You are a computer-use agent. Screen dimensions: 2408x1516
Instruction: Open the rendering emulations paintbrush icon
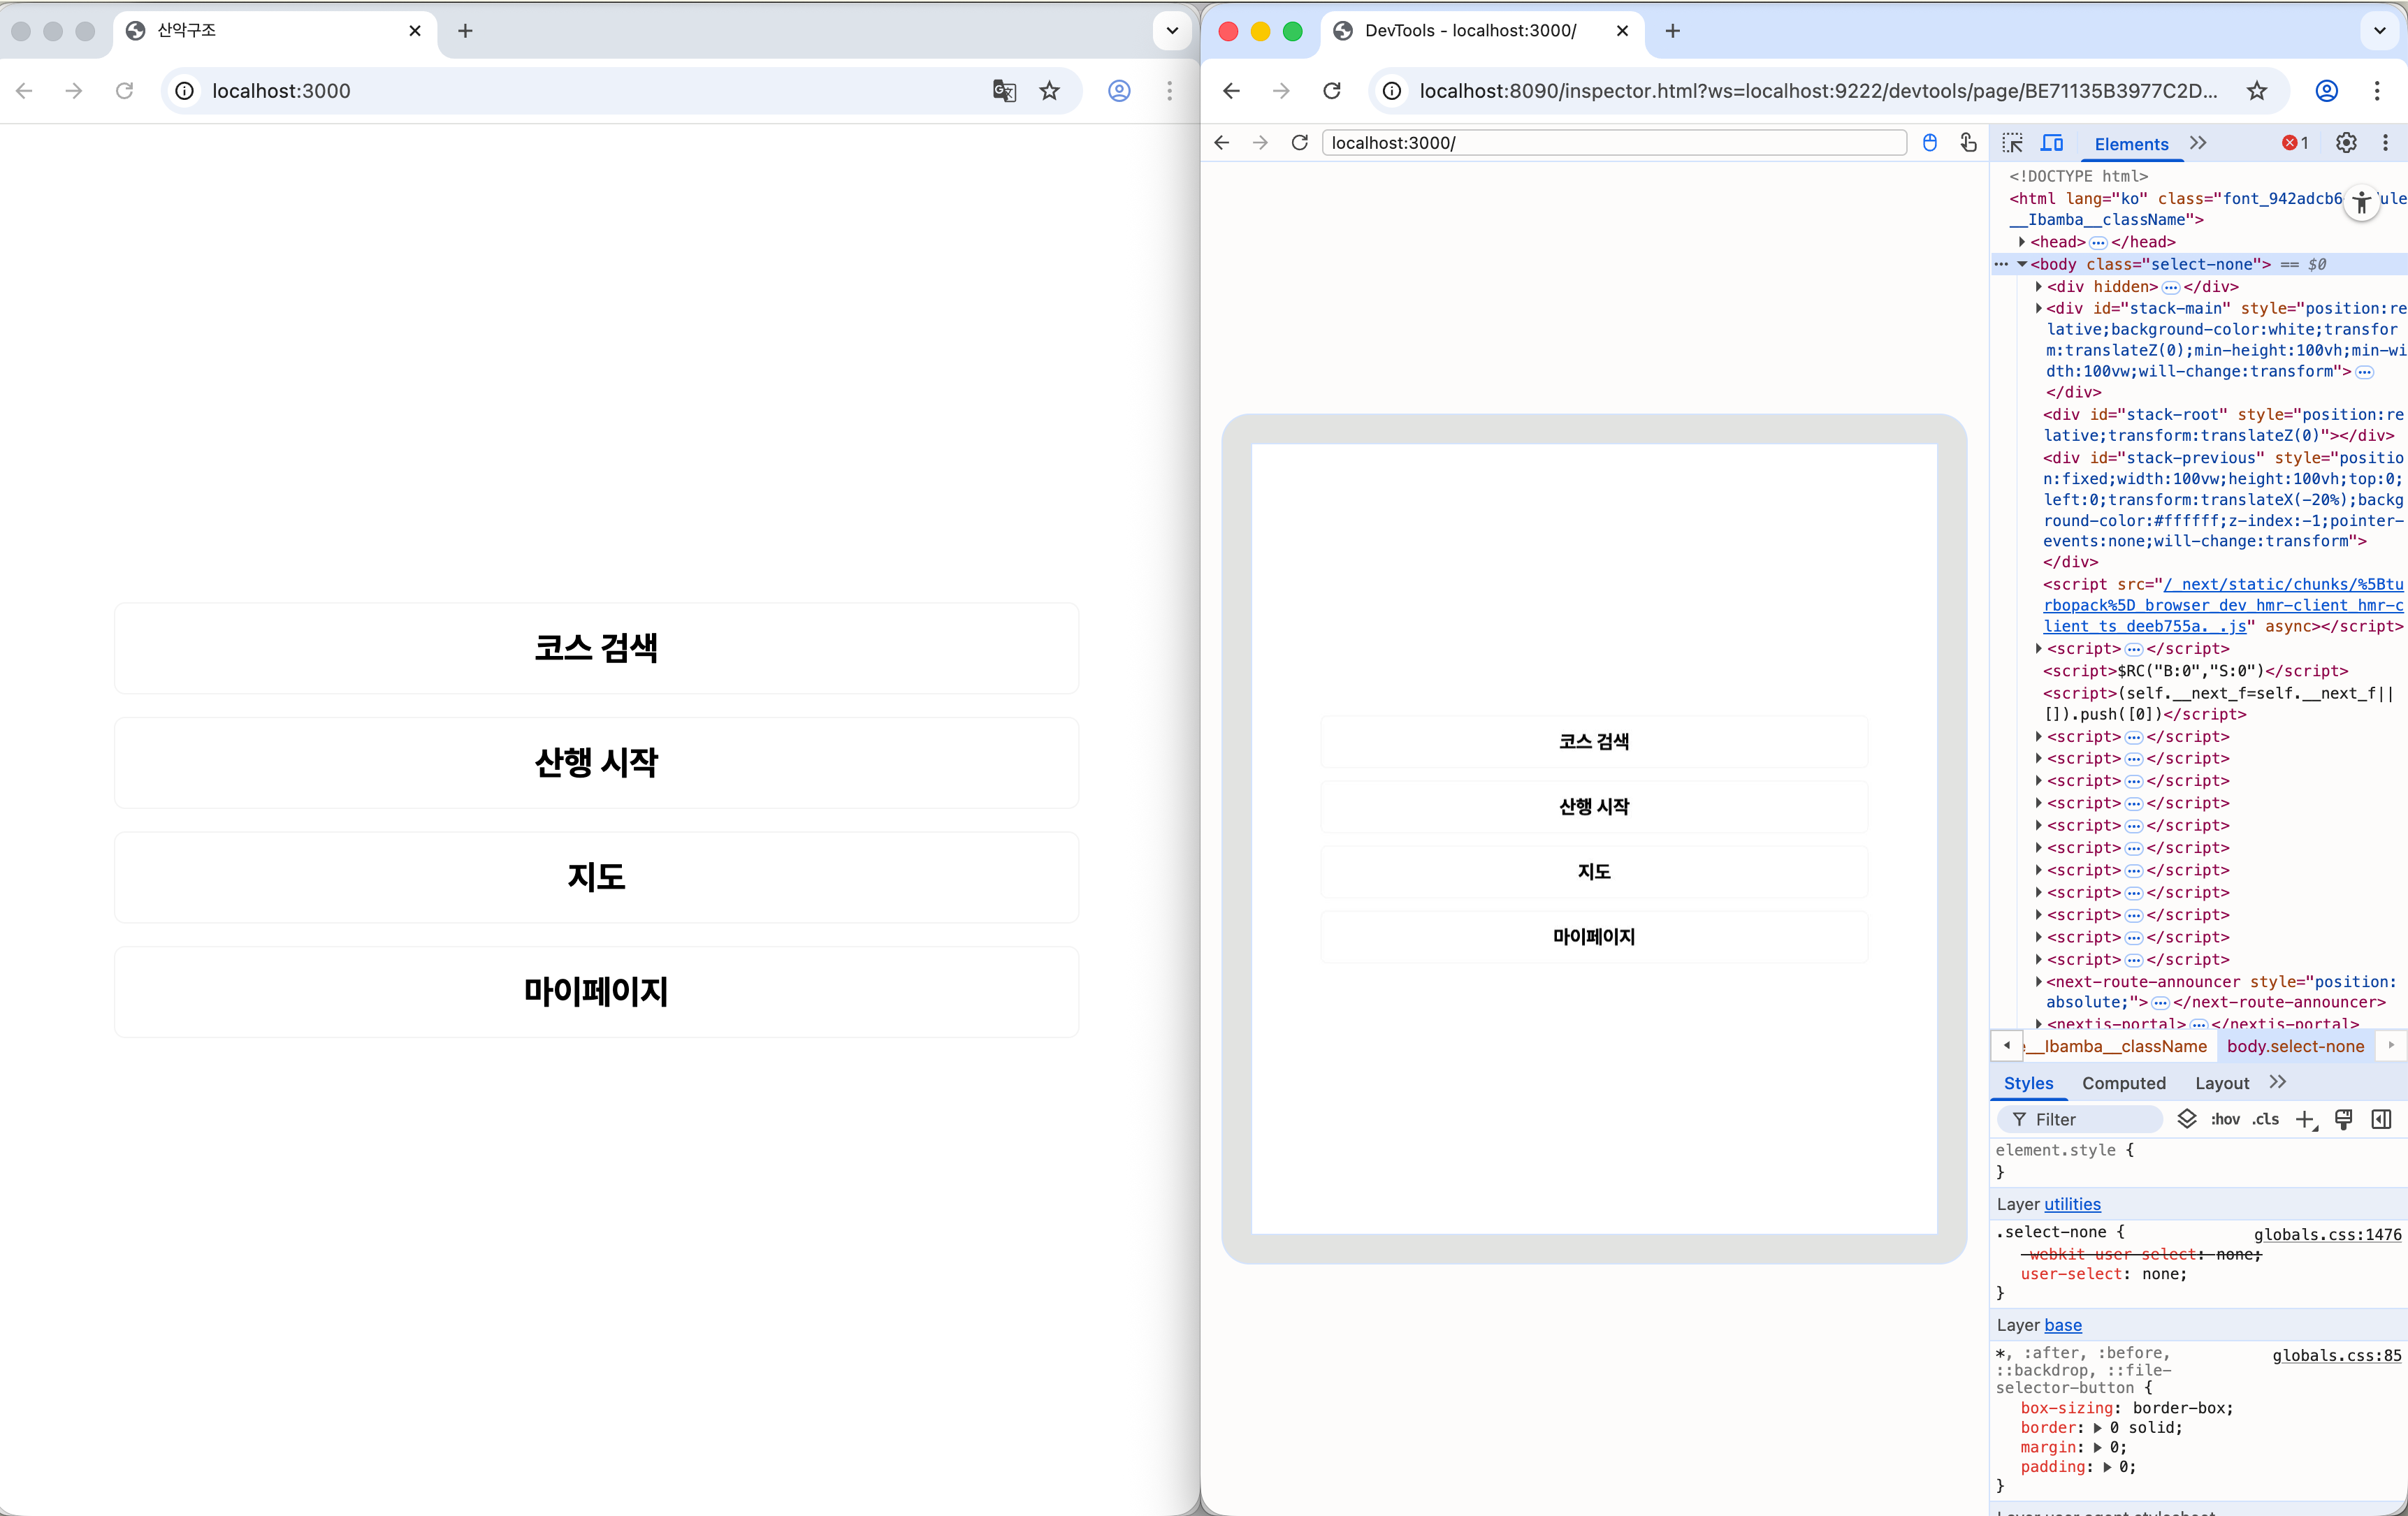coord(2343,1119)
